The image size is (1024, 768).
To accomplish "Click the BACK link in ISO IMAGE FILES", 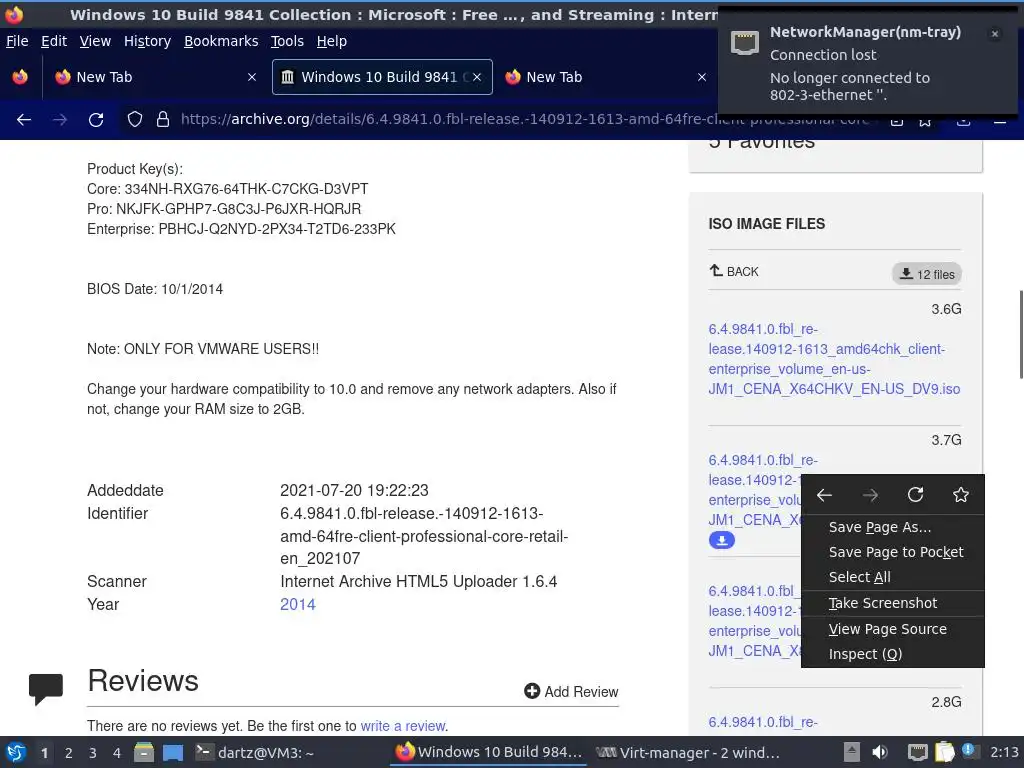I will click(735, 271).
